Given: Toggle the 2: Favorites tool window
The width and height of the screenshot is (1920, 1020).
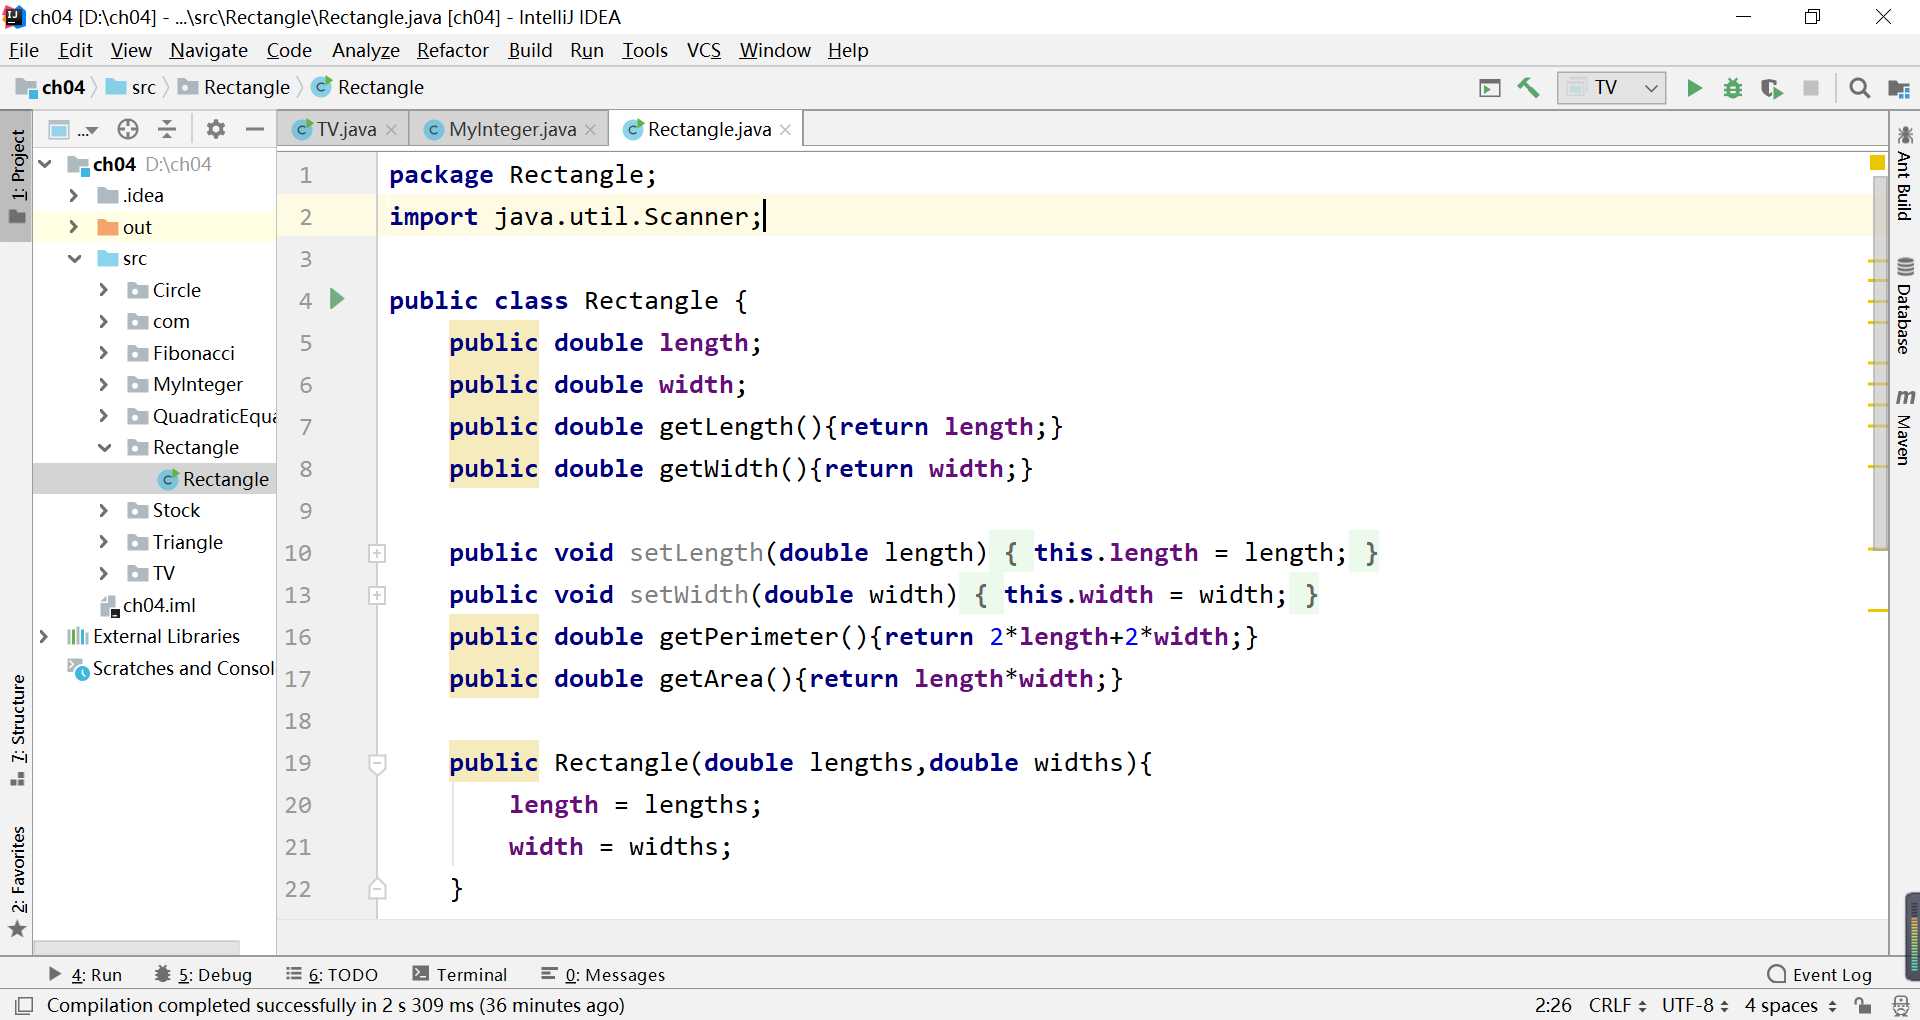Looking at the screenshot, I should tap(17, 882).
